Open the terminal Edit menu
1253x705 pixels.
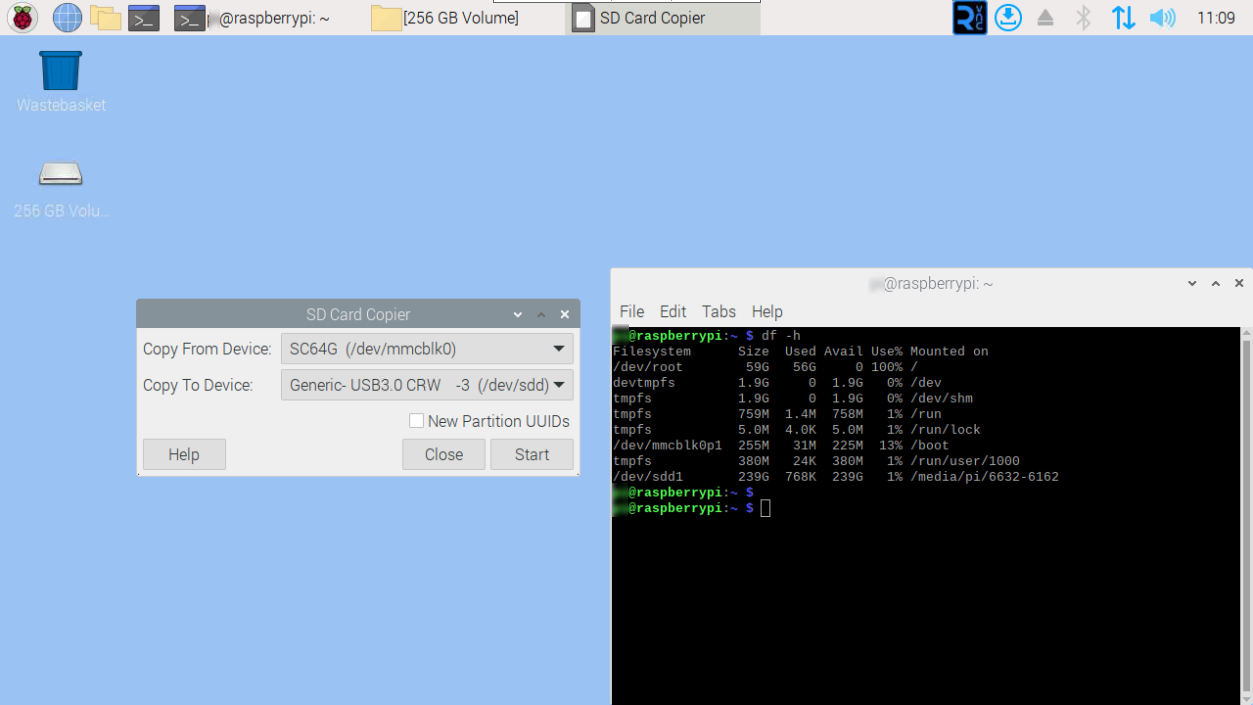(x=672, y=311)
